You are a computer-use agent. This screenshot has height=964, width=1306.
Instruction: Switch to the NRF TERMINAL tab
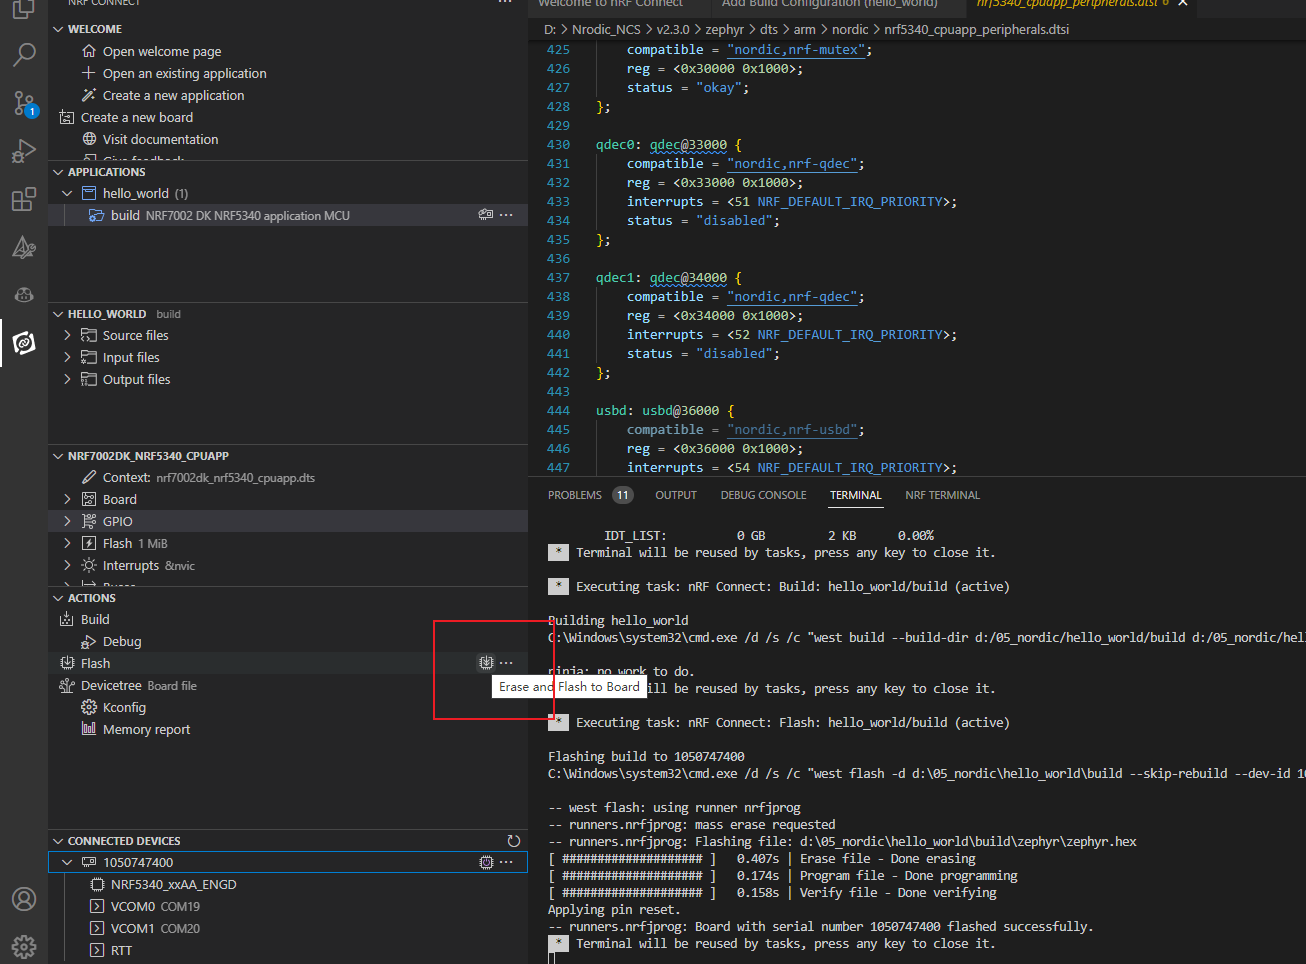[x=942, y=495]
